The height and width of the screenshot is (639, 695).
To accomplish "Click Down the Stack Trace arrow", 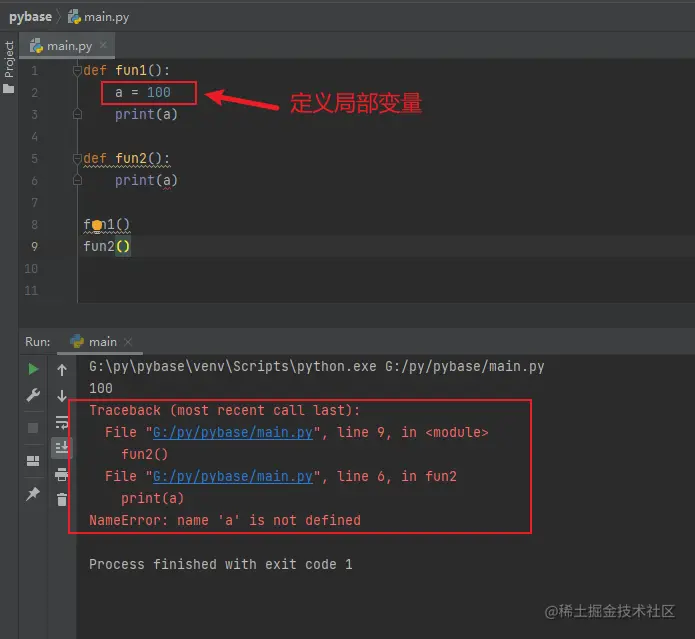I will point(62,395).
